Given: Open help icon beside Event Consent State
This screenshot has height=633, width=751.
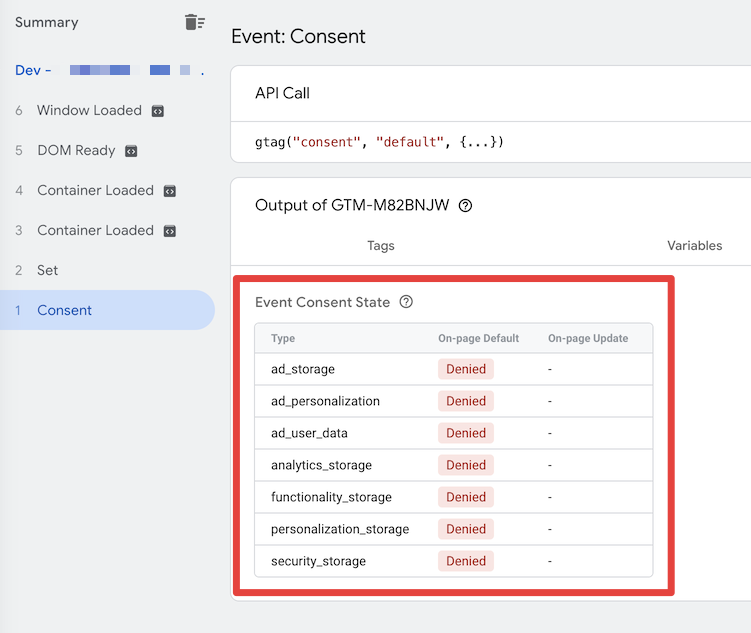Looking at the screenshot, I should coord(406,302).
